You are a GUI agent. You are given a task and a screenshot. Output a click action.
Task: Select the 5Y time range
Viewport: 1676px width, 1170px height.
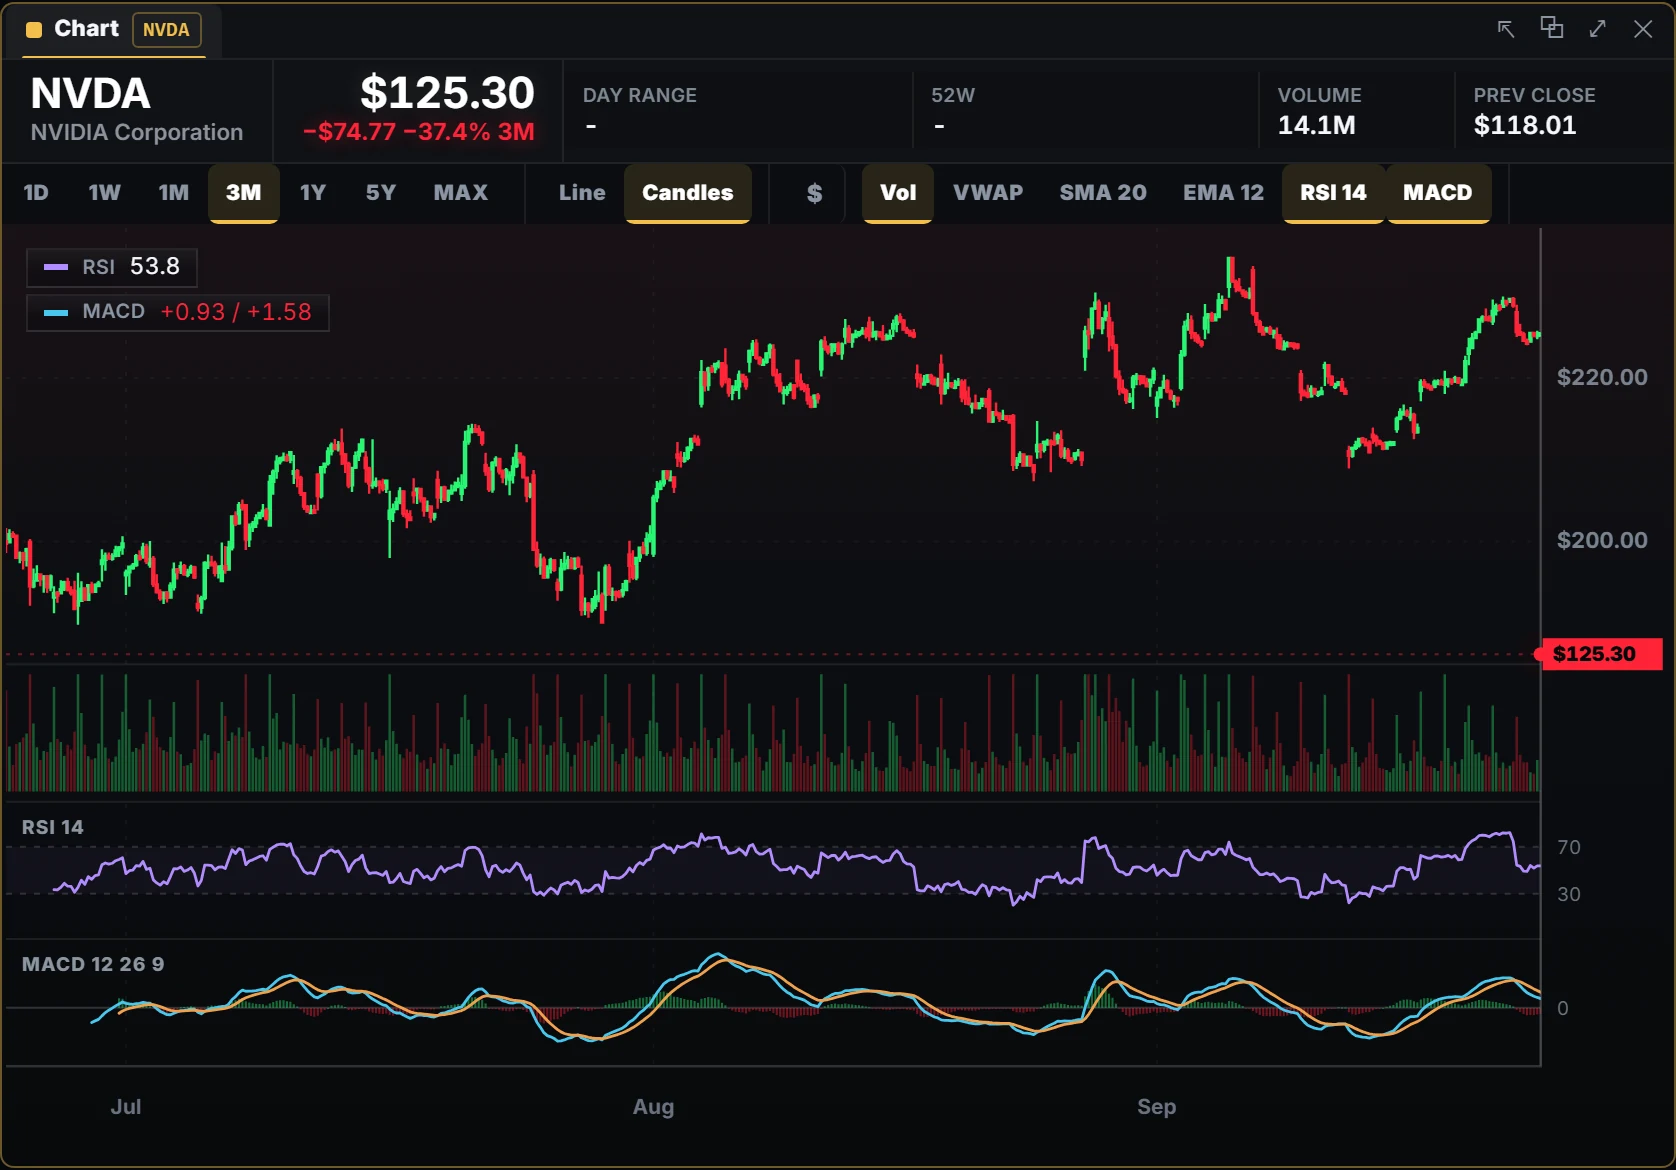click(381, 192)
